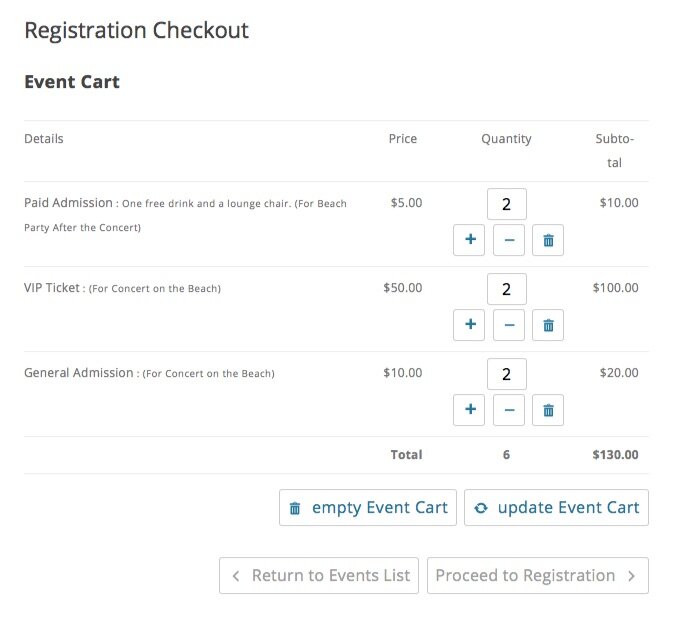
Task: Click the $130.00 total amount
Action: pyautogui.click(x=615, y=455)
